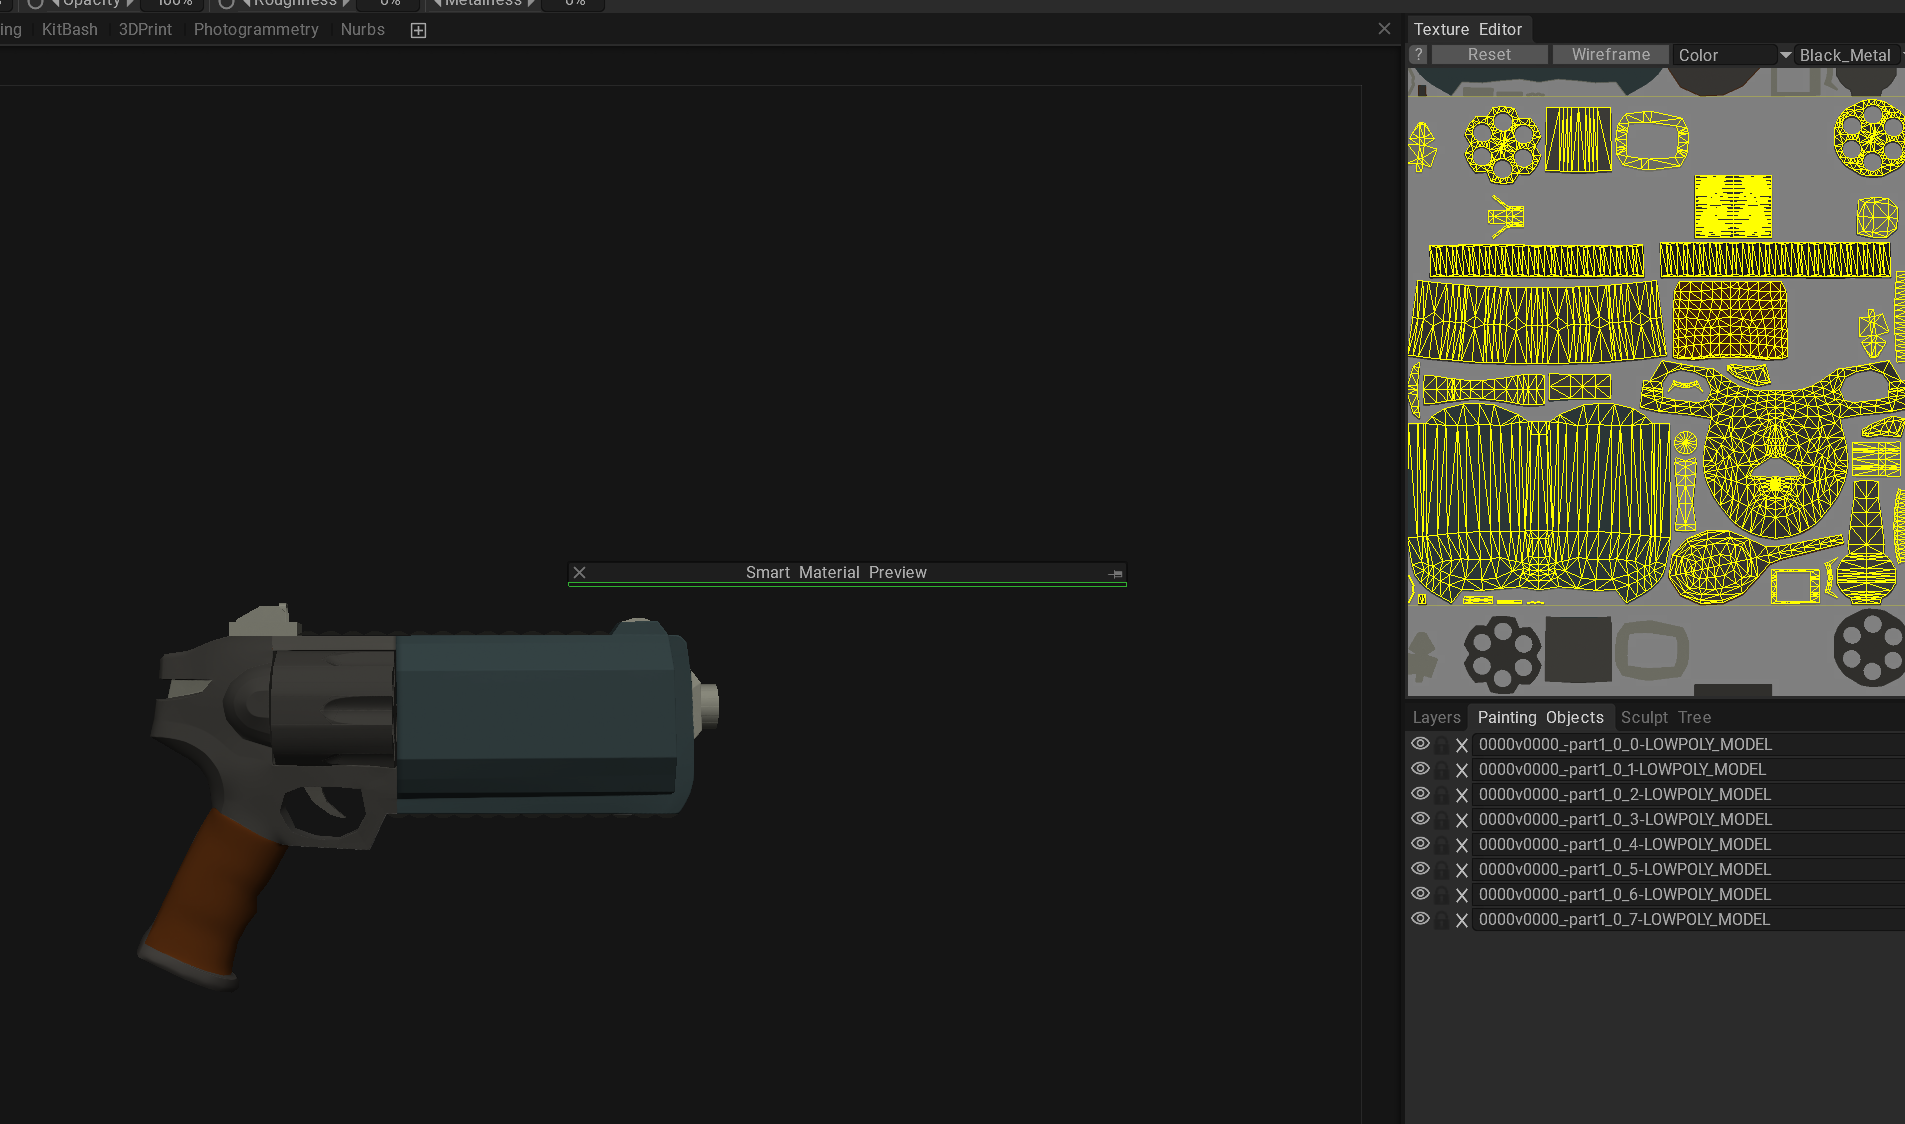Click the Roughness increase arrow
The width and height of the screenshot is (1905, 1124).
tap(346, 3)
